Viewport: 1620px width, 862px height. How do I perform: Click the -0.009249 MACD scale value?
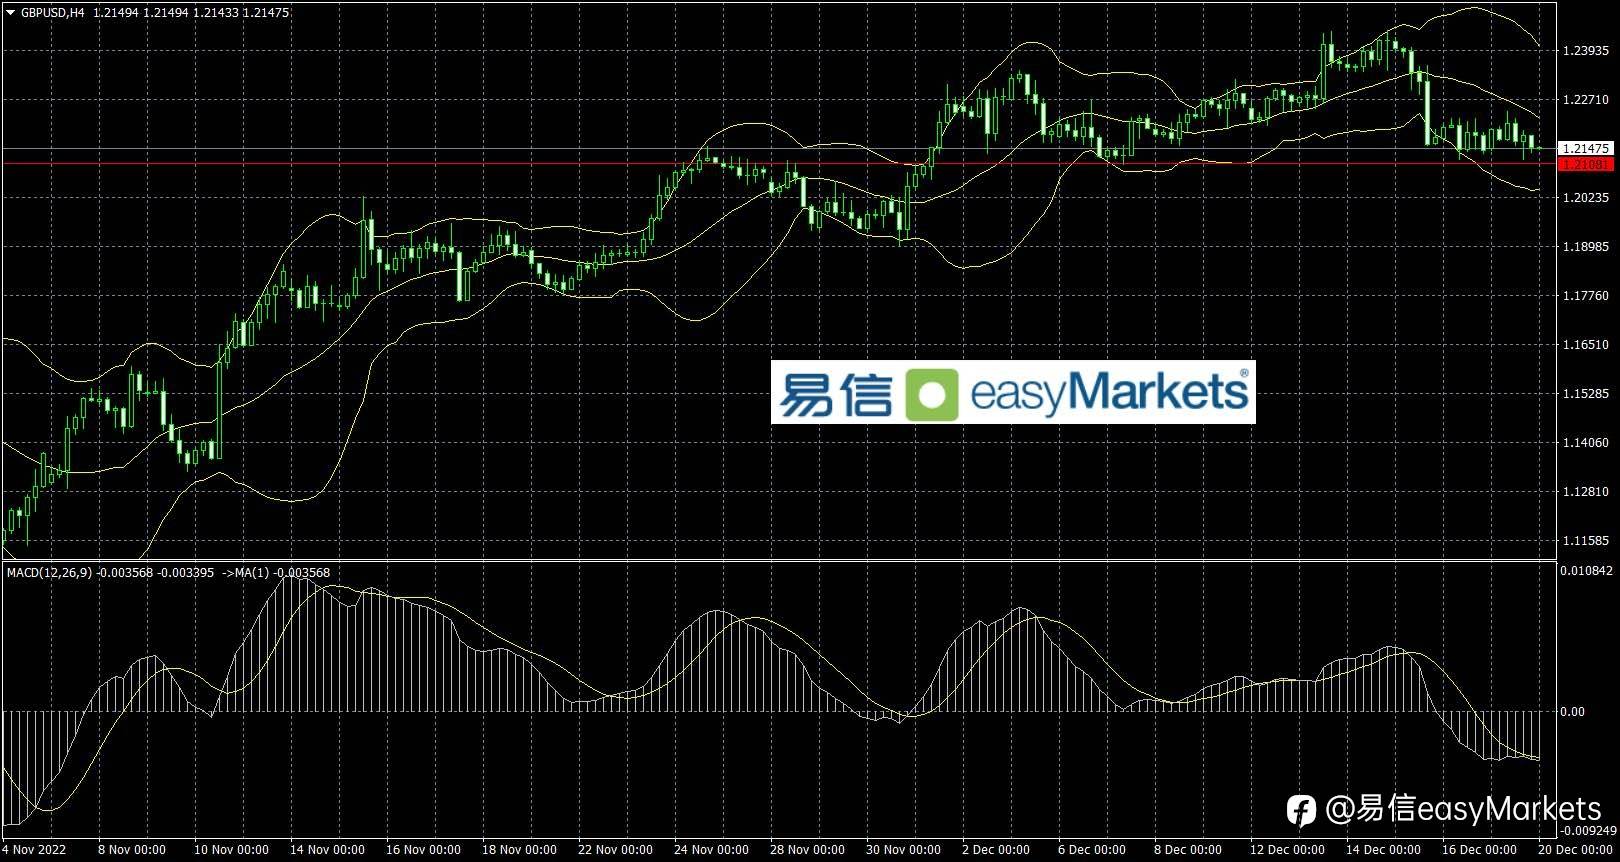coord(1589,830)
